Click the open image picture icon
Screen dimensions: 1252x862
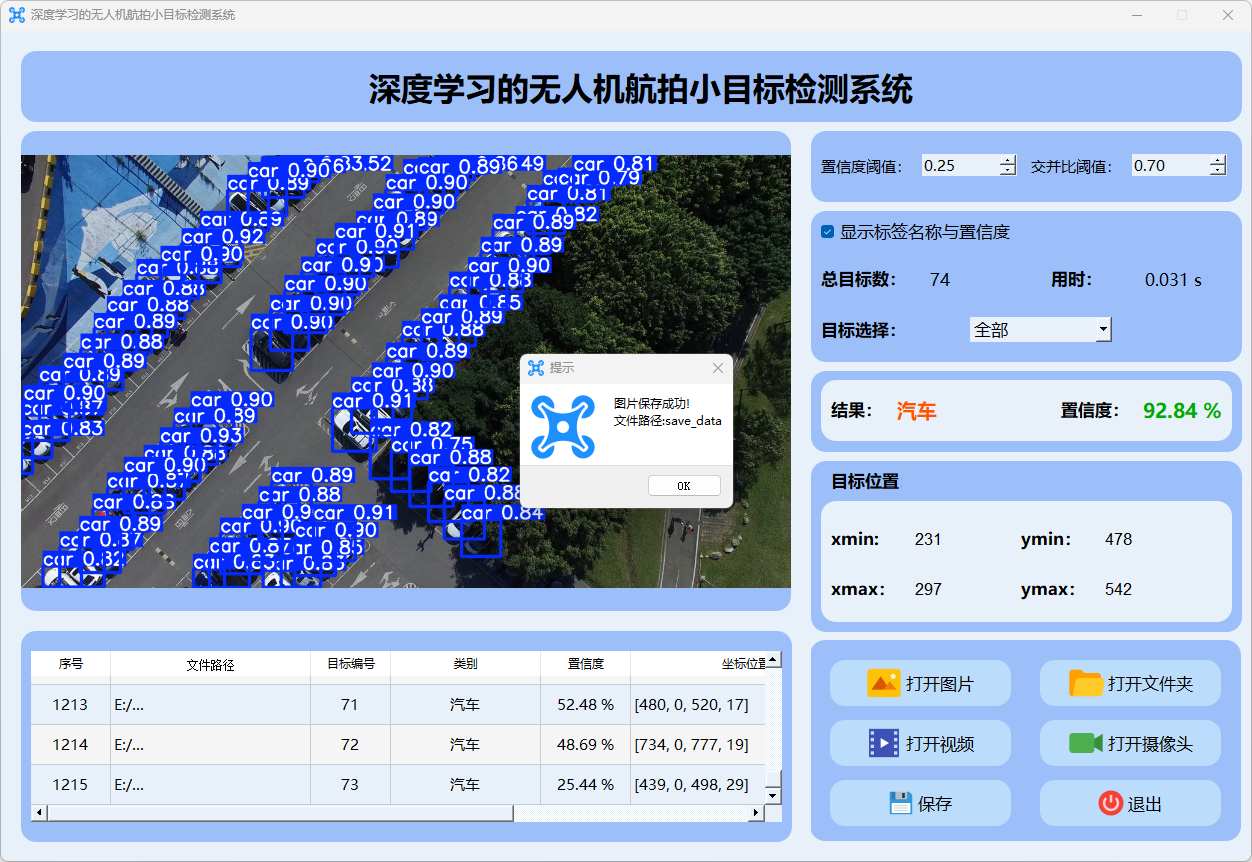(x=884, y=683)
